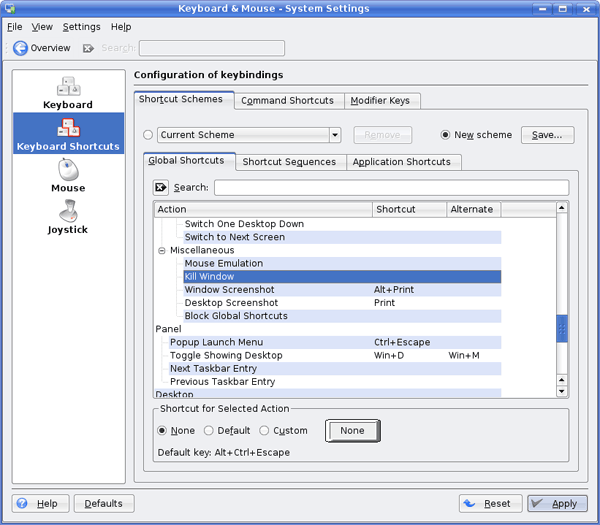Click the scrollbar top up arrow

click(562, 208)
